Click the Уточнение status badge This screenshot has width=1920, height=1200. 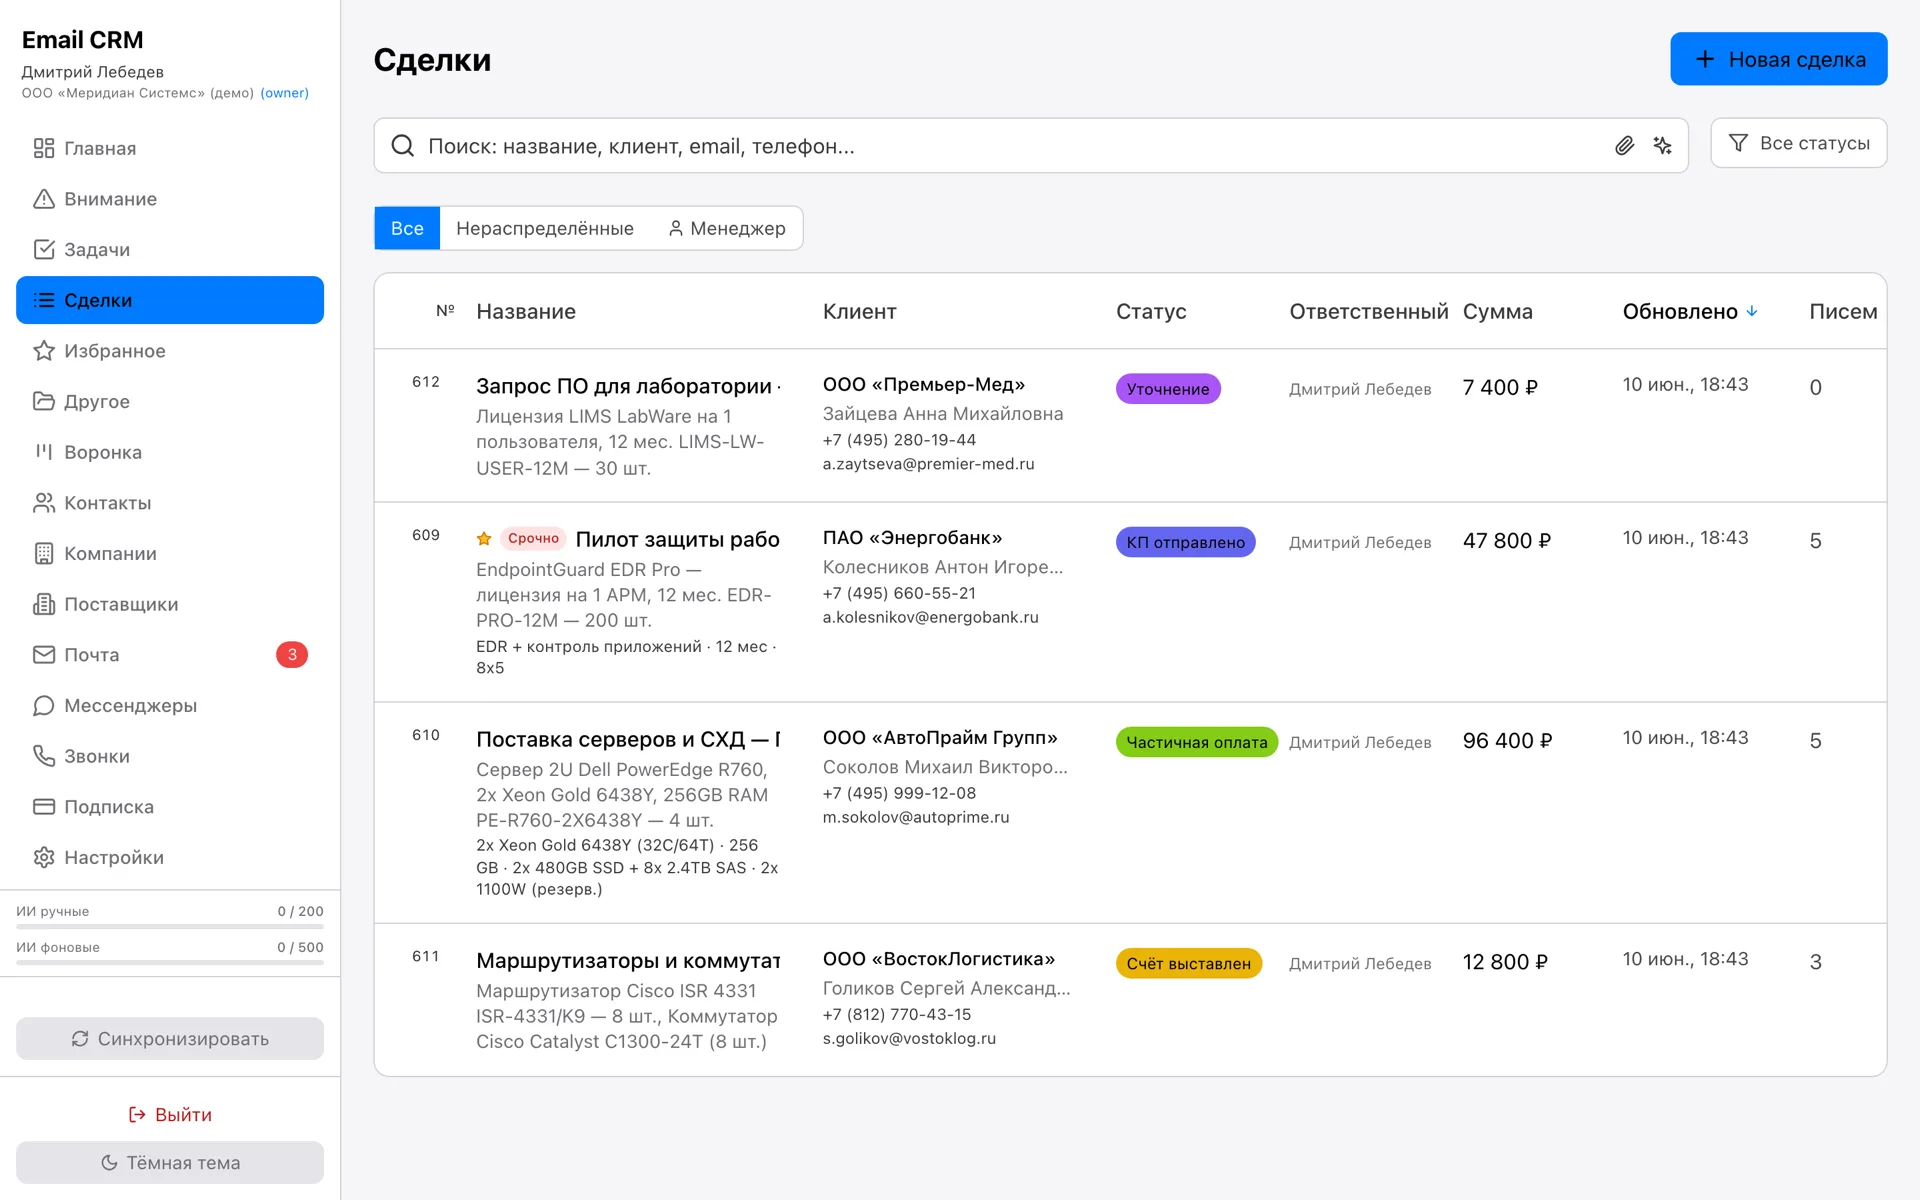tap(1168, 389)
